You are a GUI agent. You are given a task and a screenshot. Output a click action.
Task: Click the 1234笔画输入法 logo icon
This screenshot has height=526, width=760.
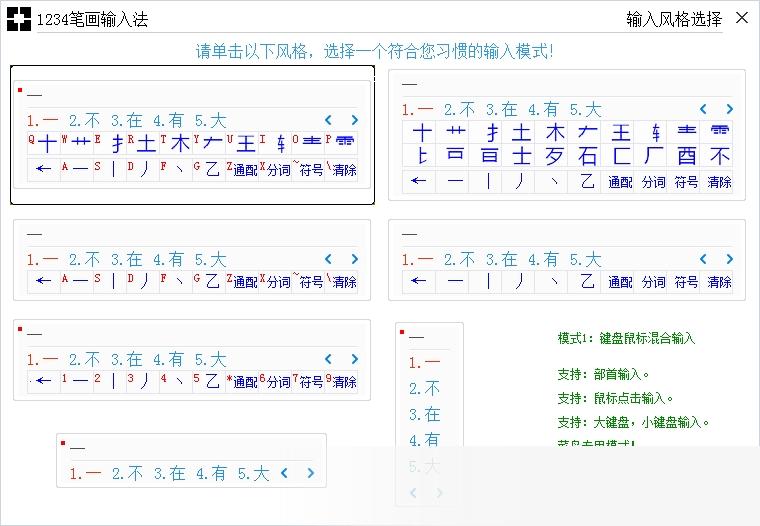19,19
